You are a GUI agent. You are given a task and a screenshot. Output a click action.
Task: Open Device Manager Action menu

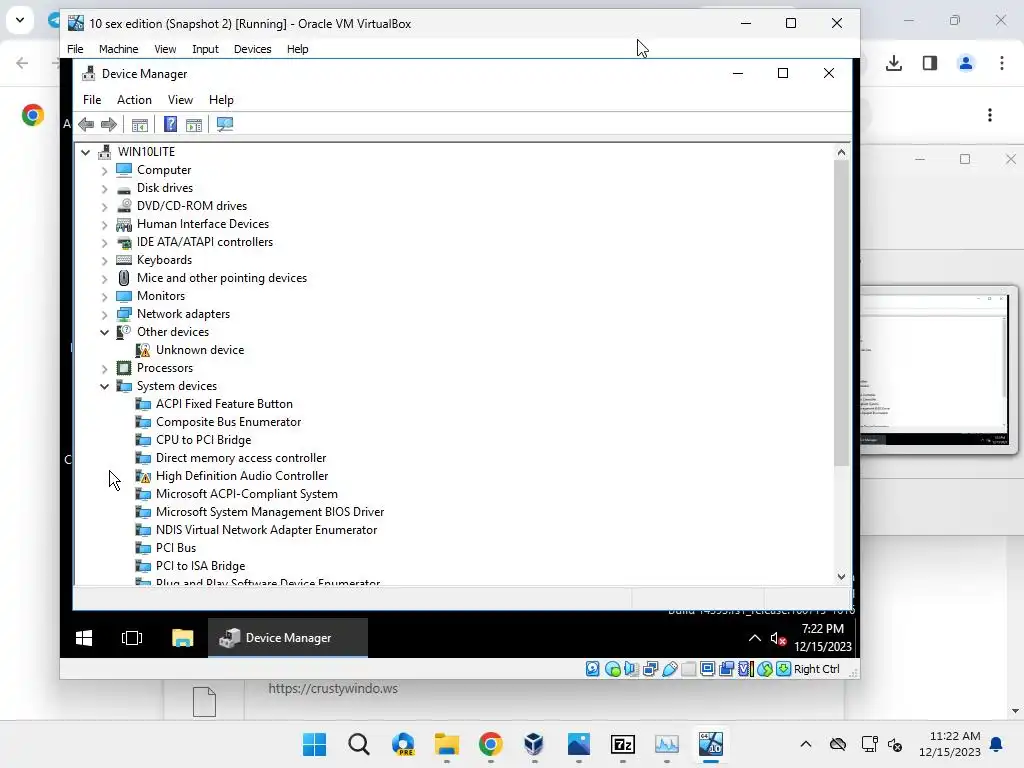(134, 100)
